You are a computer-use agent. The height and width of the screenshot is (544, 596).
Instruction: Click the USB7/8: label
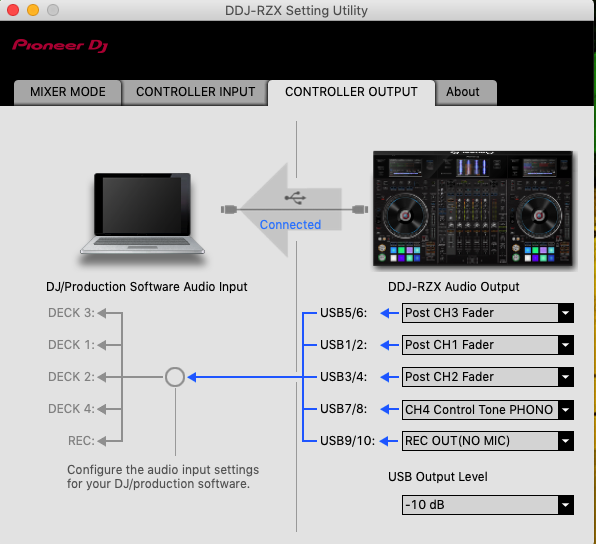(x=344, y=409)
